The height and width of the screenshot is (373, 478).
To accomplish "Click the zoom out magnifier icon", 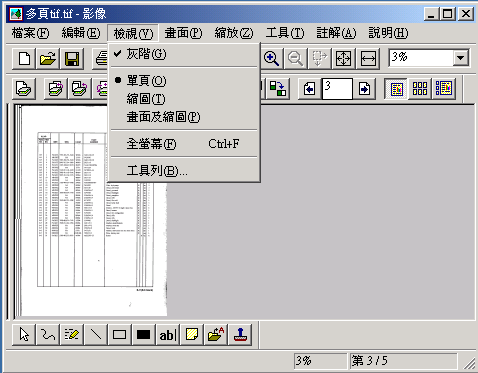I will [296, 59].
